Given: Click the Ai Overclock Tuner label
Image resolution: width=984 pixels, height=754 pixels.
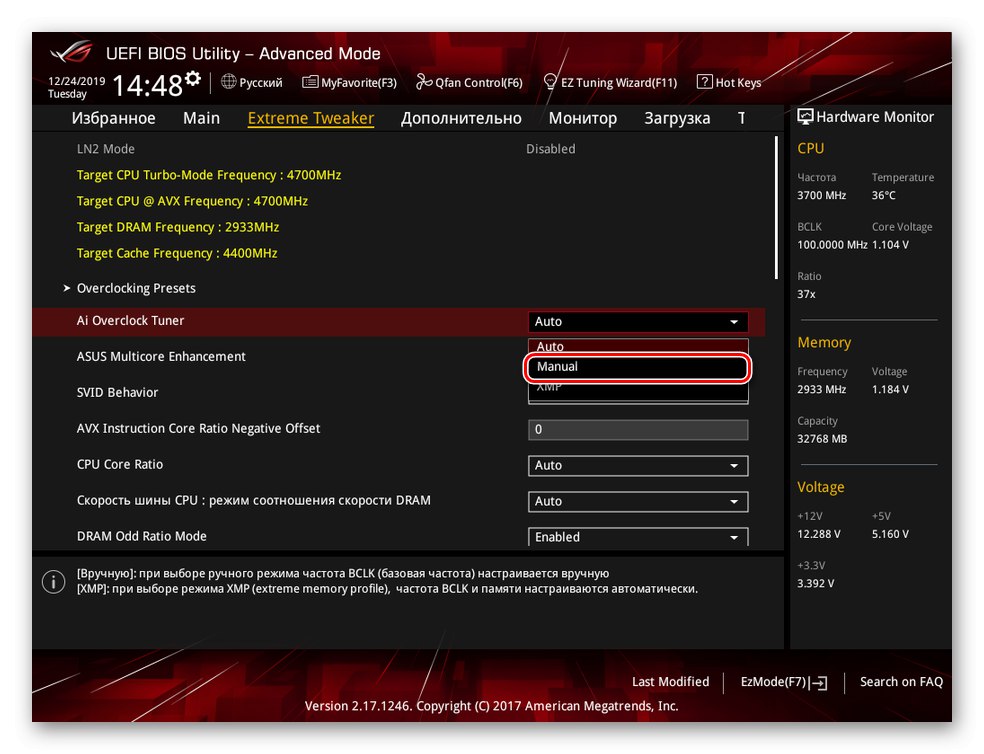Looking at the screenshot, I should click(131, 320).
